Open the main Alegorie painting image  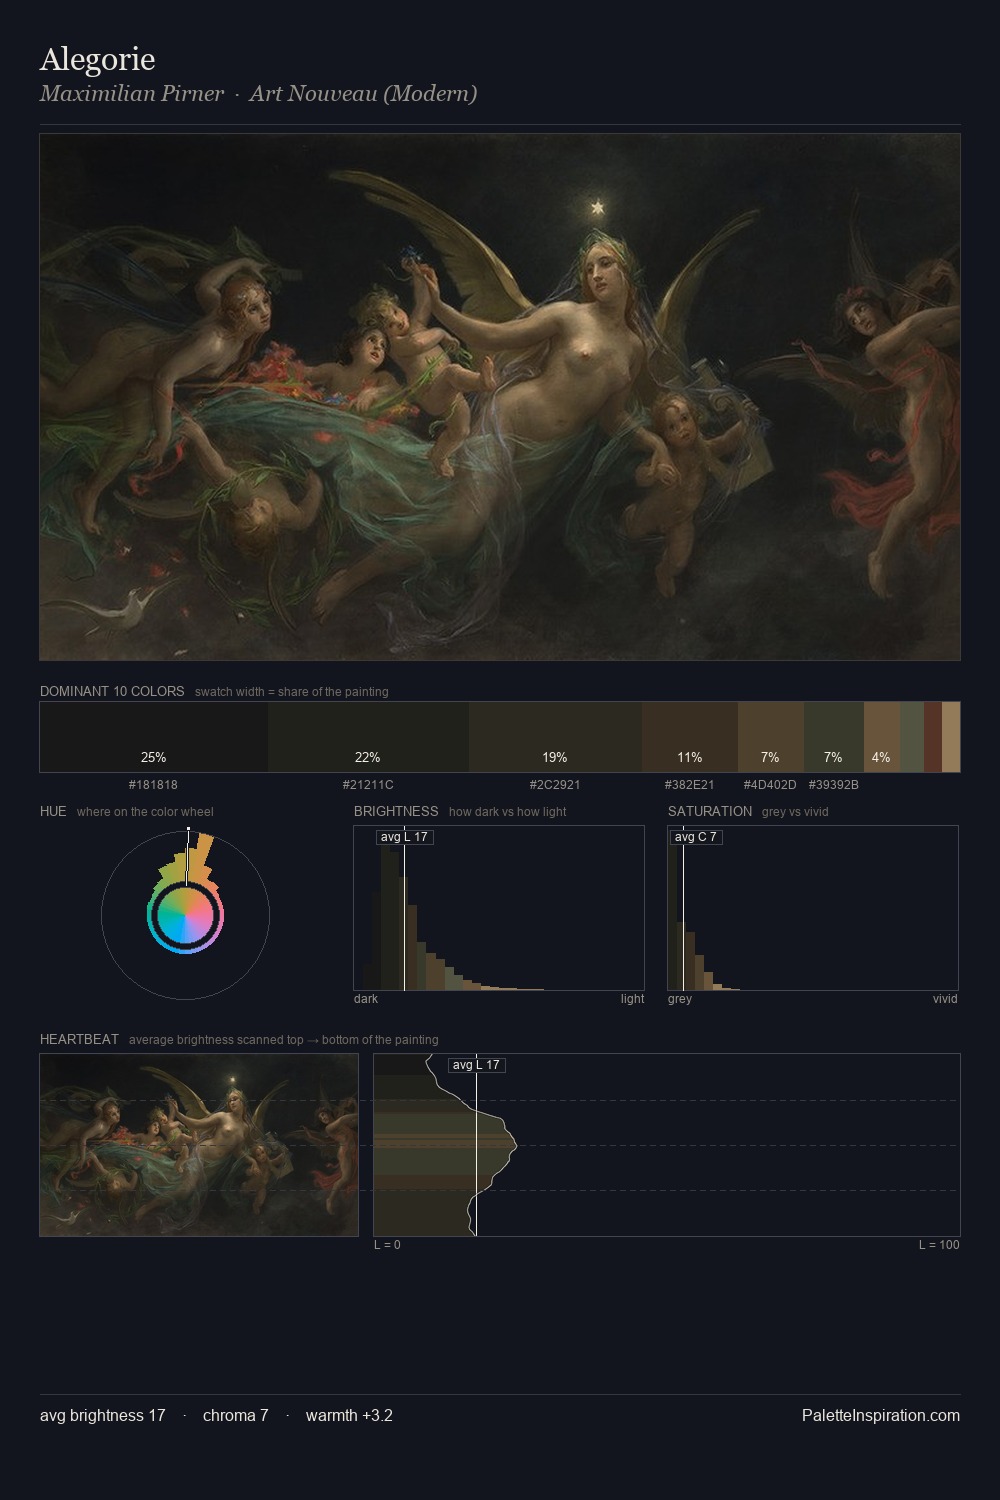(x=500, y=397)
